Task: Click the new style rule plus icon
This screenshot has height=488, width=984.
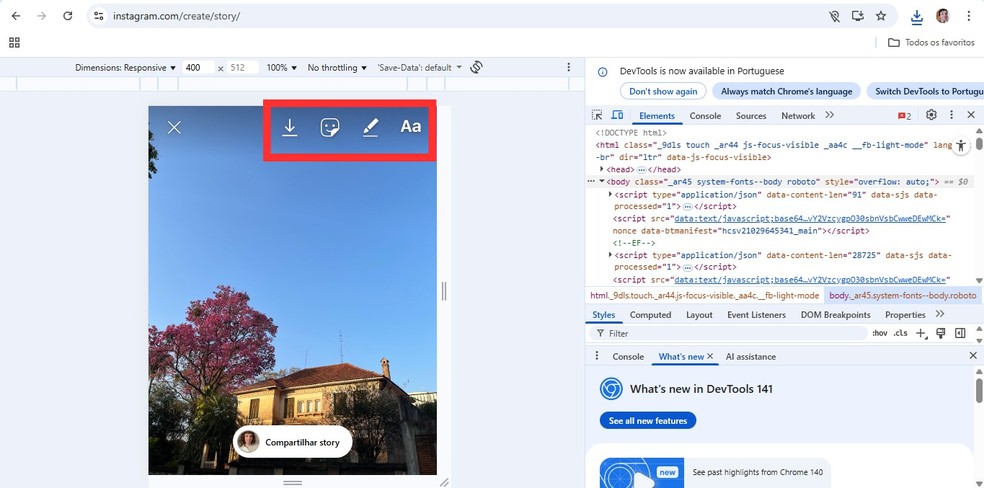Action: click(x=921, y=334)
